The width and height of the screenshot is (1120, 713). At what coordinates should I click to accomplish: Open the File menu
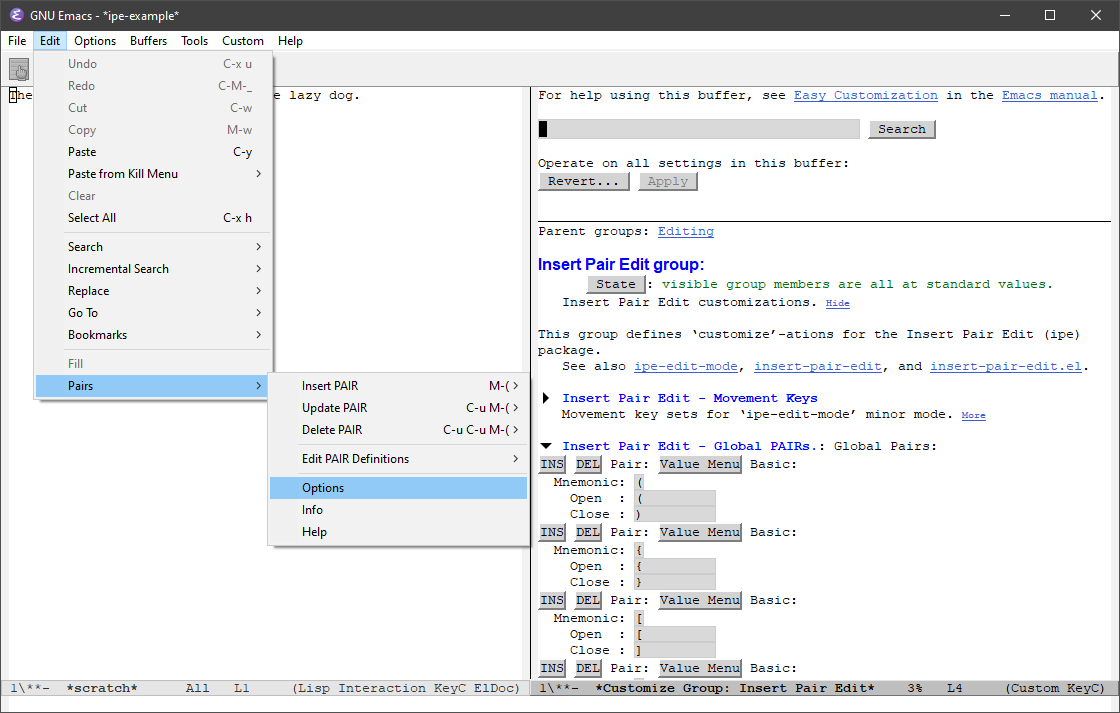[17, 41]
